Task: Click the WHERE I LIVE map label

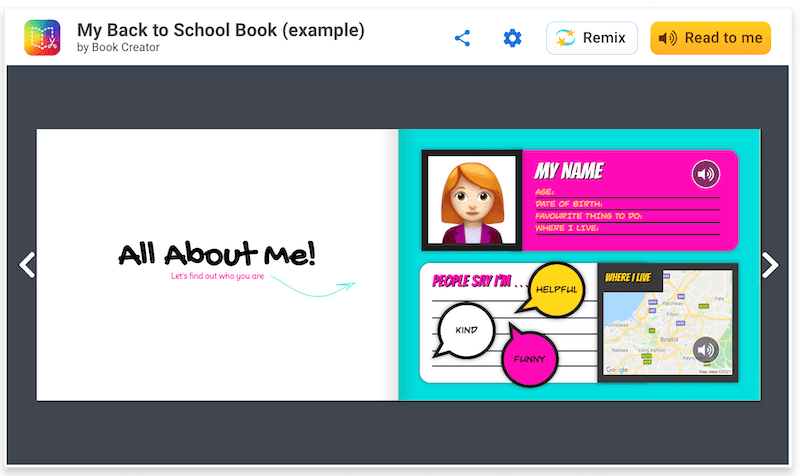Action: point(628,278)
